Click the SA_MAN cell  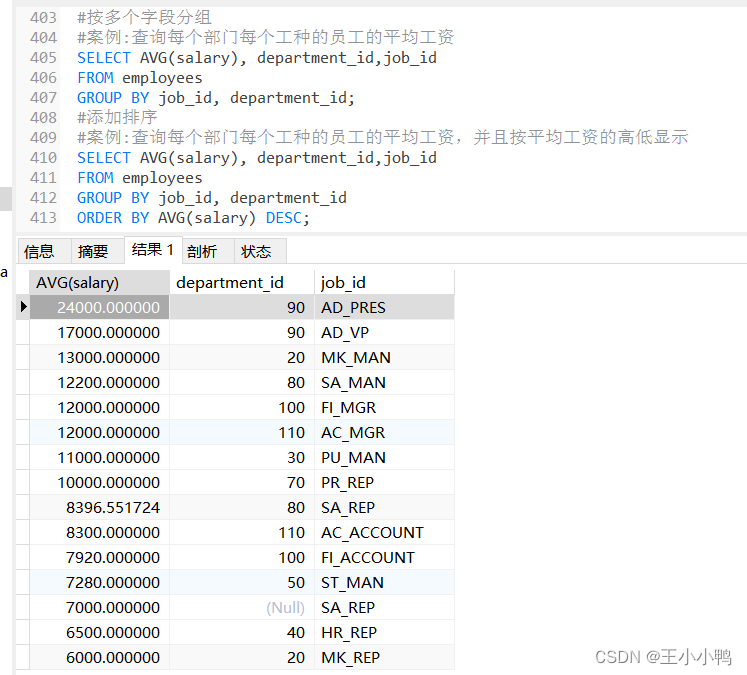[x=384, y=383]
